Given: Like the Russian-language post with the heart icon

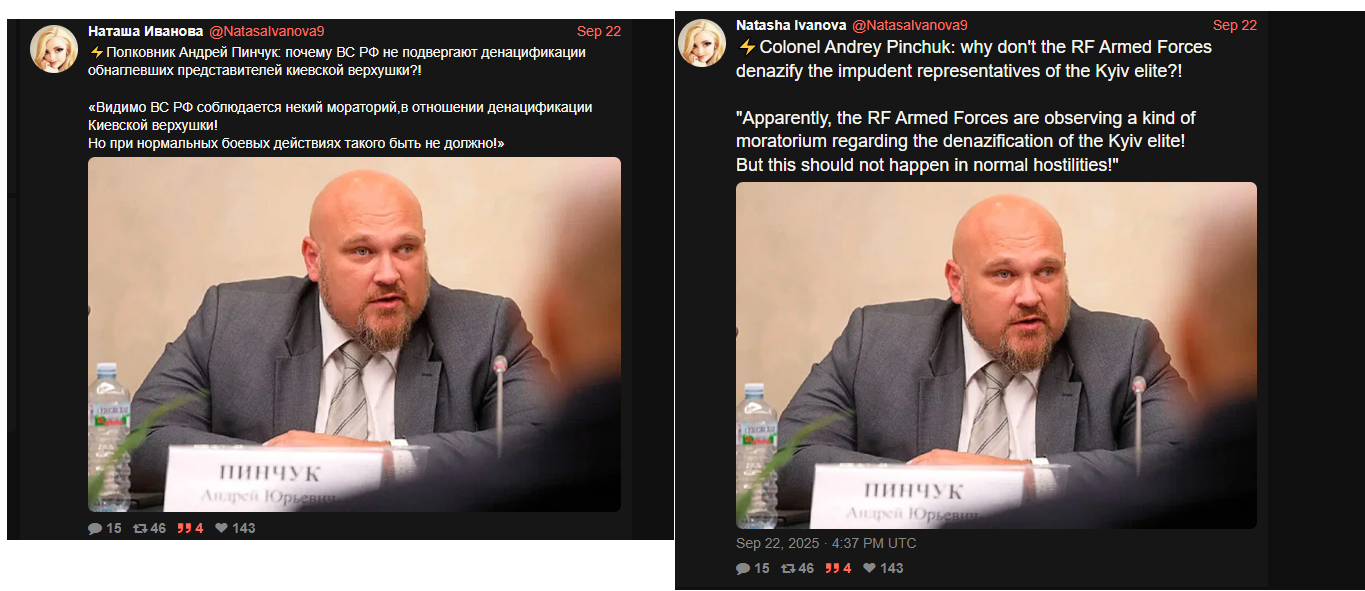Looking at the screenshot, I should (222, 528).
